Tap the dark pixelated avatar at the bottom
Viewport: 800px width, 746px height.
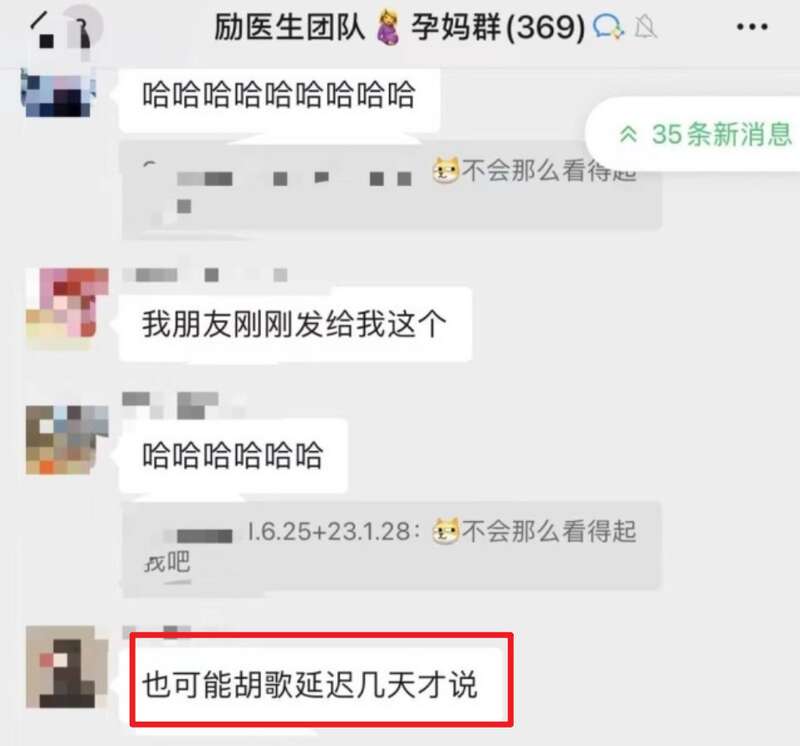(67, 667)
